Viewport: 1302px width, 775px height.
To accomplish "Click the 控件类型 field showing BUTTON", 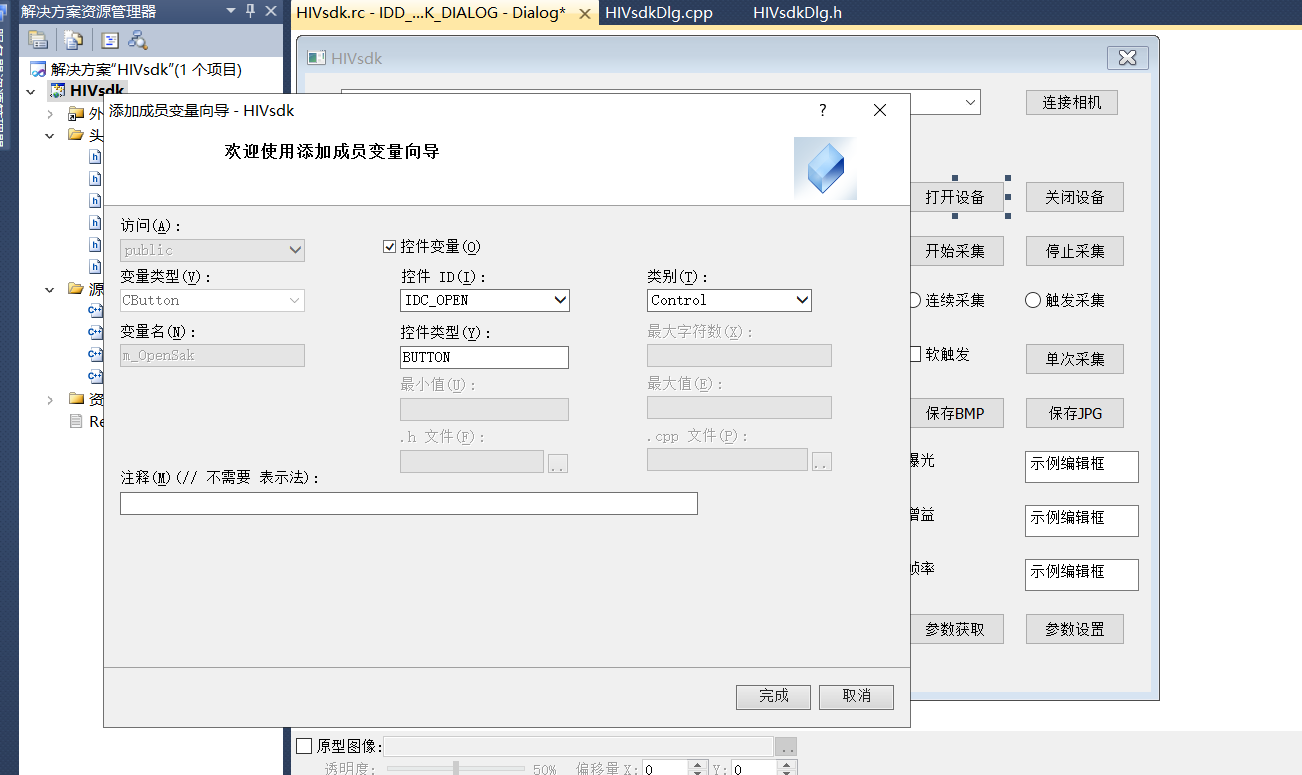I will (x=484, y=357).
